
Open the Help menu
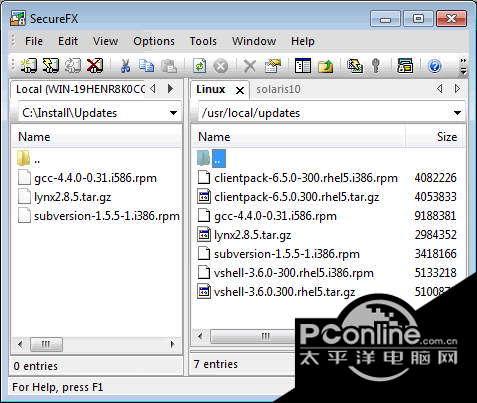(x=303, y=41)
